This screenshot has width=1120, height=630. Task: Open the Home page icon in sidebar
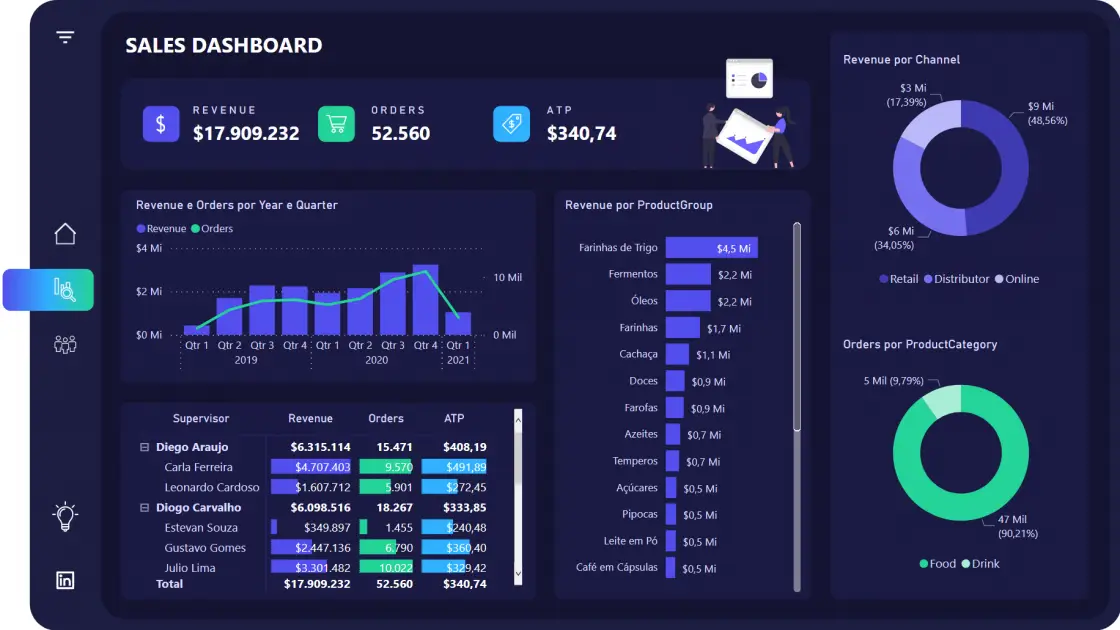point(65,234)
